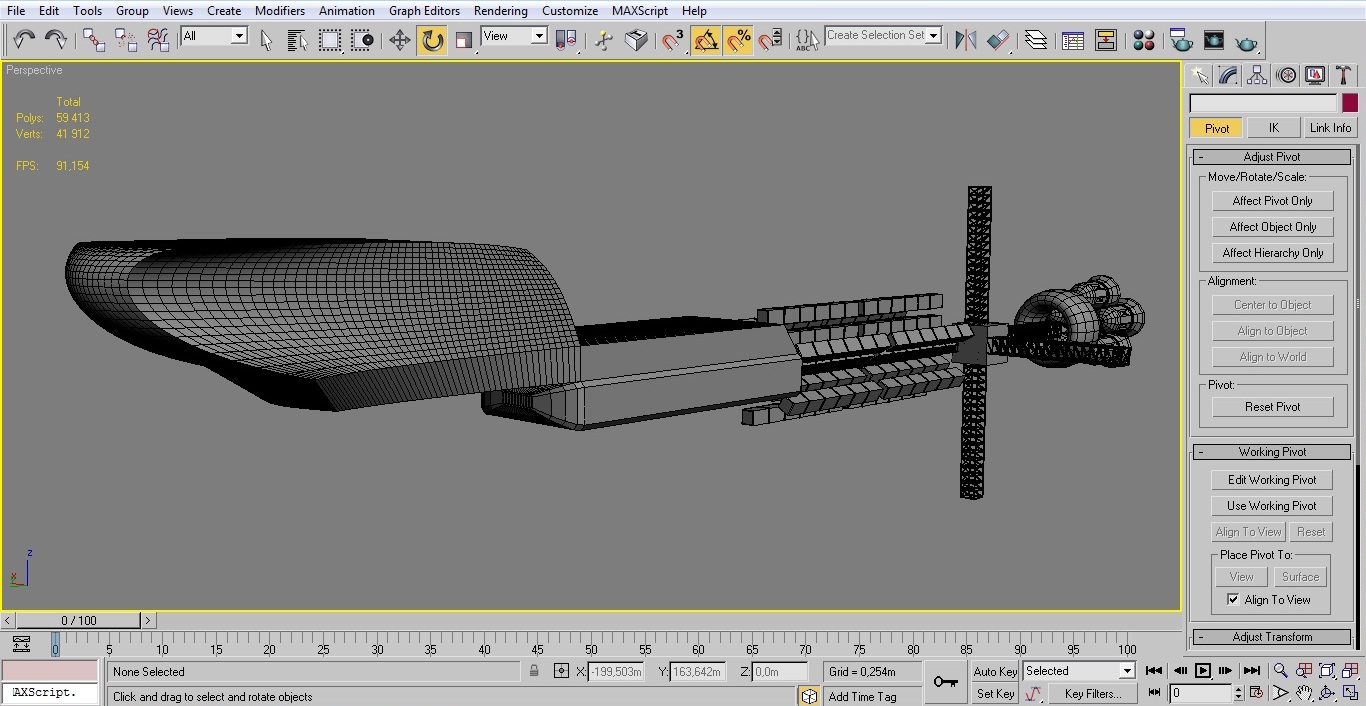Select the Undo arrow icon

coord(24,40)
